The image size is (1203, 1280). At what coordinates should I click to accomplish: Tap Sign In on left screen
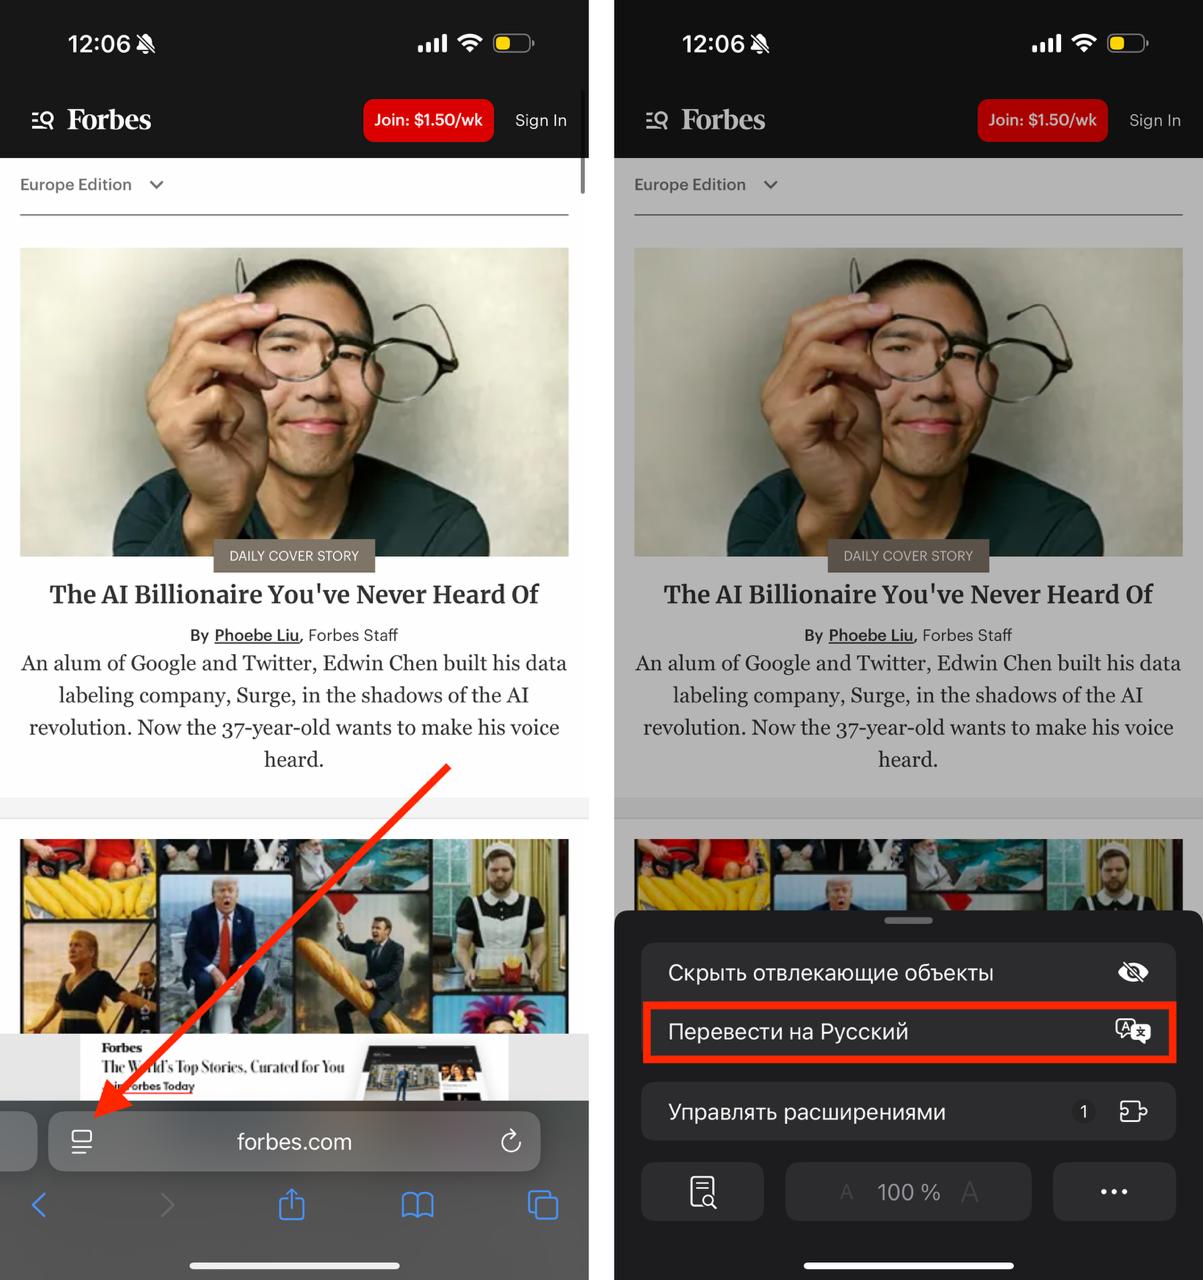pyautogui.click(x=540, y=120)
